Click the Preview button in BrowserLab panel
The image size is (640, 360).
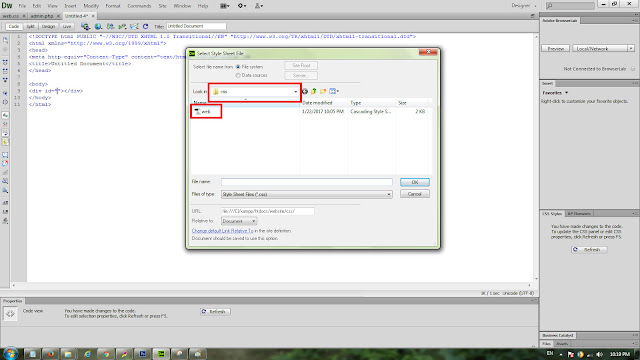pyautogui.click(x=556, y=49)
